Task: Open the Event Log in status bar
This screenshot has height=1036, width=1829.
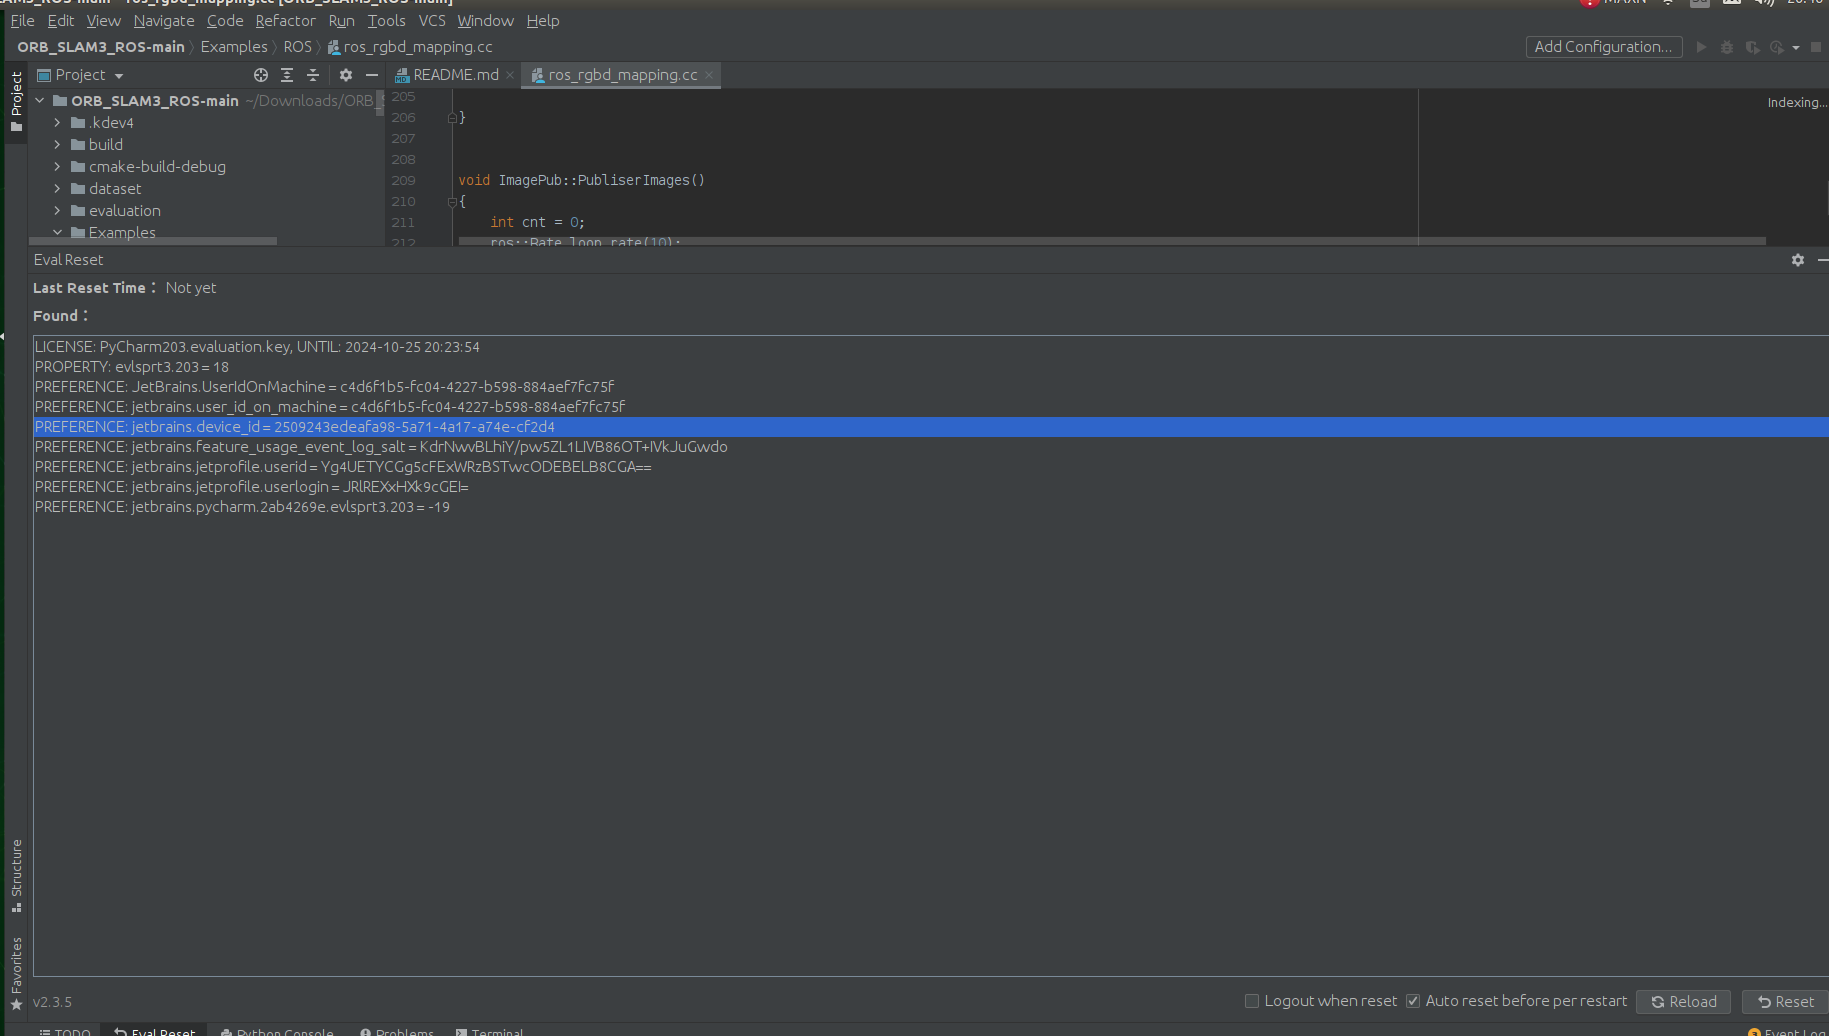Action: (x=1787, y=1031)
